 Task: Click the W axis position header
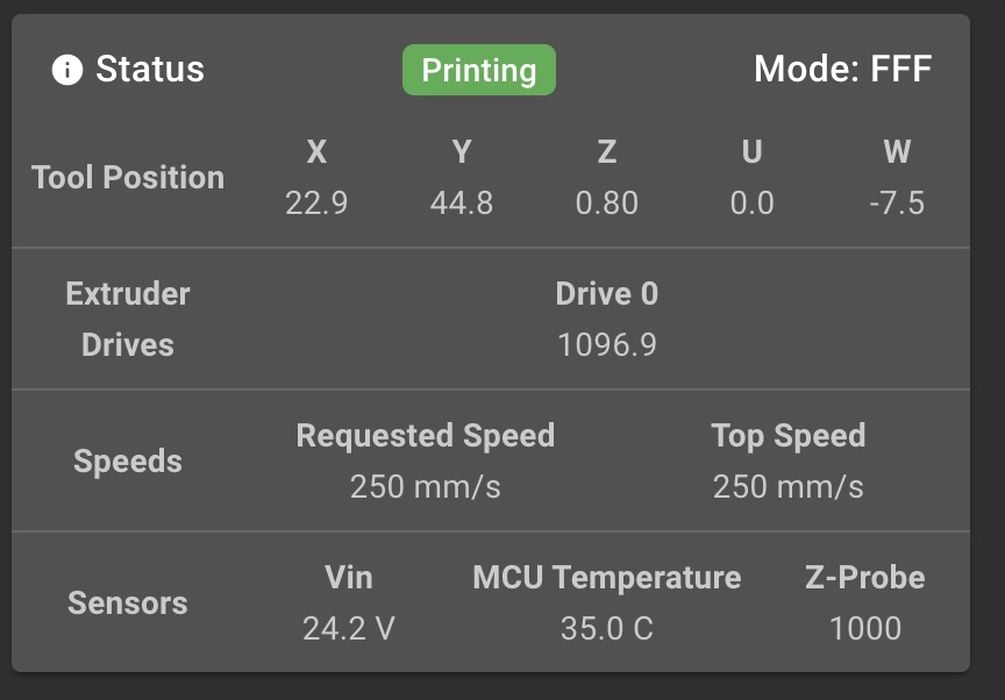(897, 152)
